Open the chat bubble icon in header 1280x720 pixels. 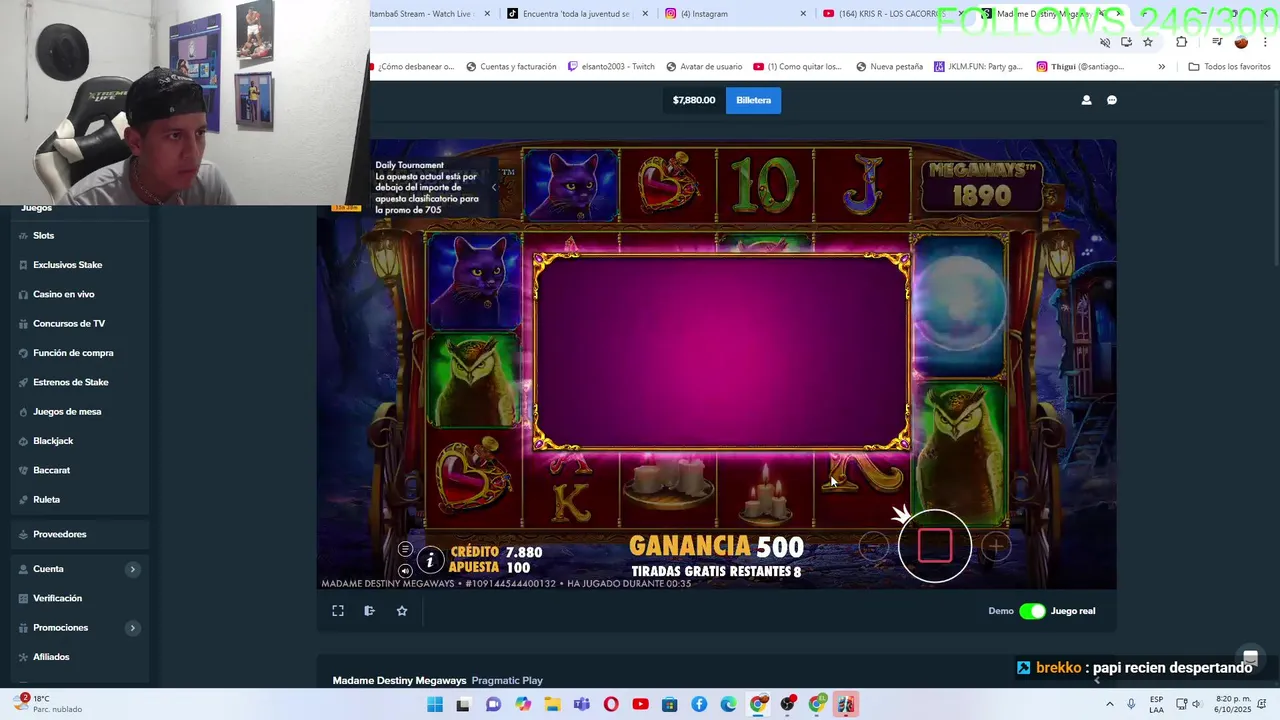pyautogui.click(x=1112, y=100)
